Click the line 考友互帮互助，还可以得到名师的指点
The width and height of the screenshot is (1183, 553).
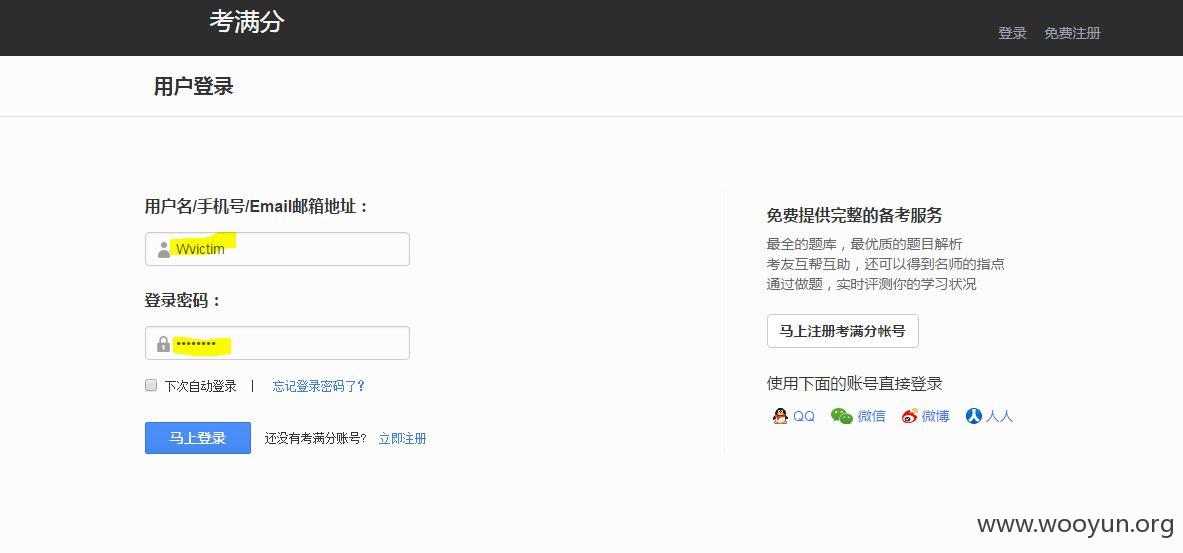tap(886, 264)
